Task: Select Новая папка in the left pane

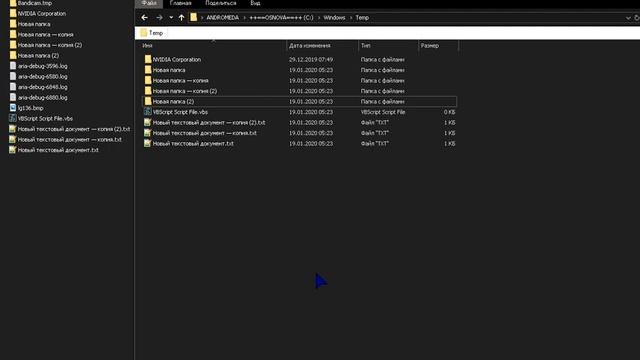Action: [x=34, y=24]
